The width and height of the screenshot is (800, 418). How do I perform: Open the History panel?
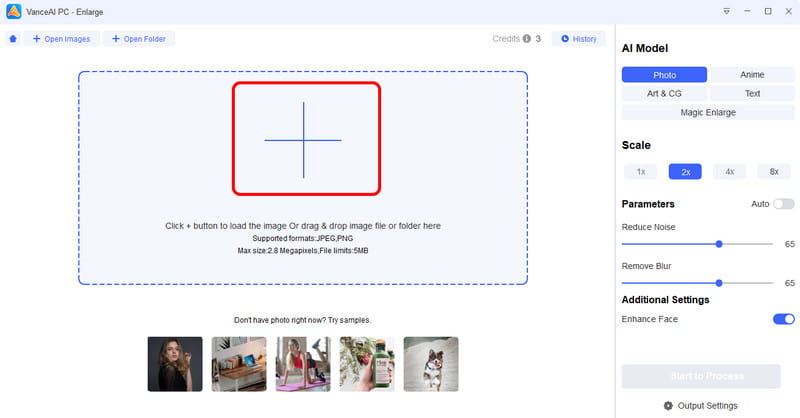(579, 39)
